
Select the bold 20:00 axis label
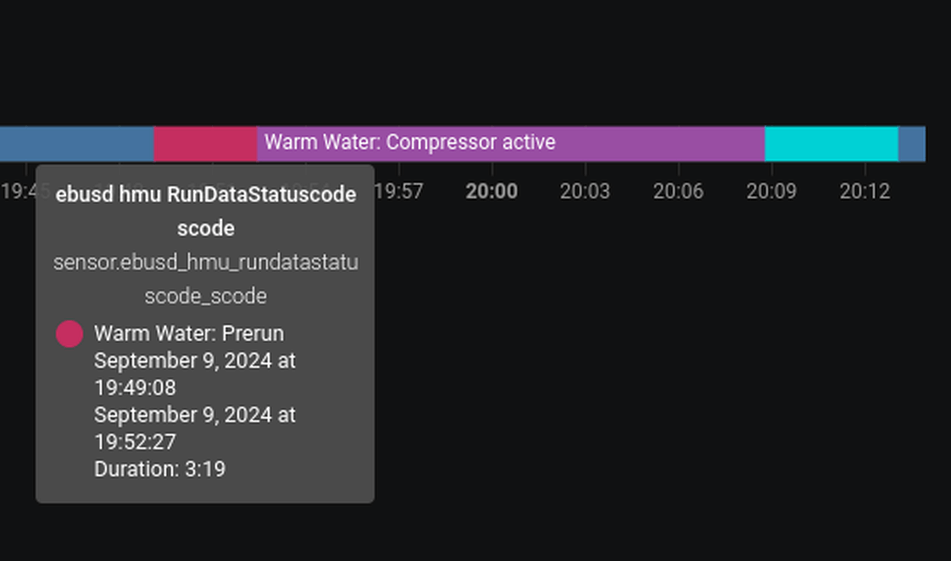click(492, 191)
